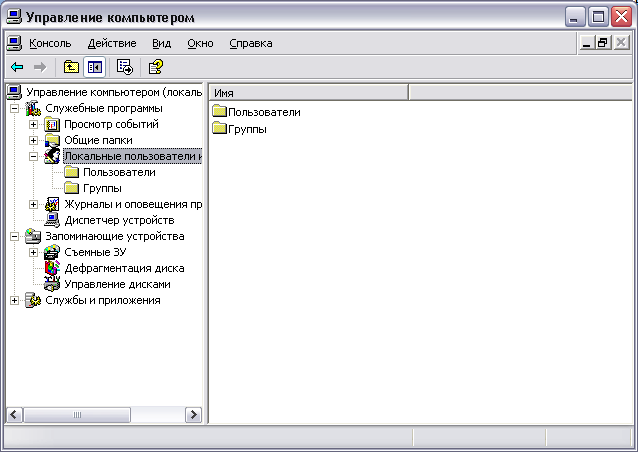Select Просмотр событий label in the tree
The image size is (638, 452).
(111, 124)
